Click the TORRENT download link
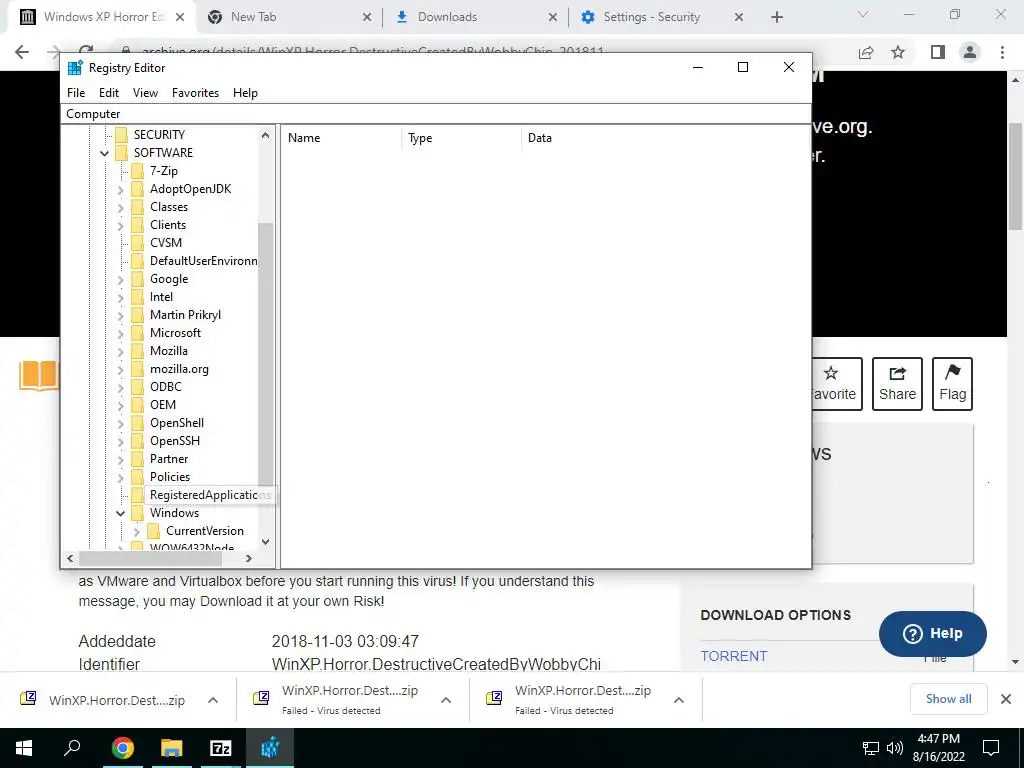This screenshot has height=768, width=1024. (733, 656)
